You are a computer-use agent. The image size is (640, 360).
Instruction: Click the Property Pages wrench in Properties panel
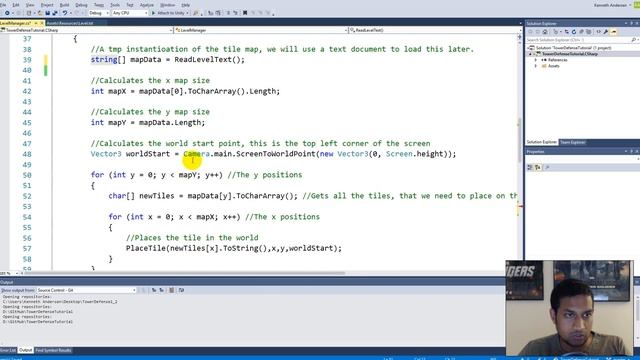[x=547, y=168]
